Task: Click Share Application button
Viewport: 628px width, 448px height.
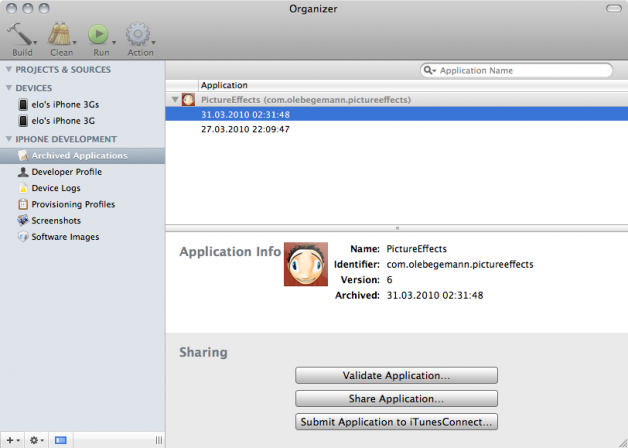Action: pos(396,398)
